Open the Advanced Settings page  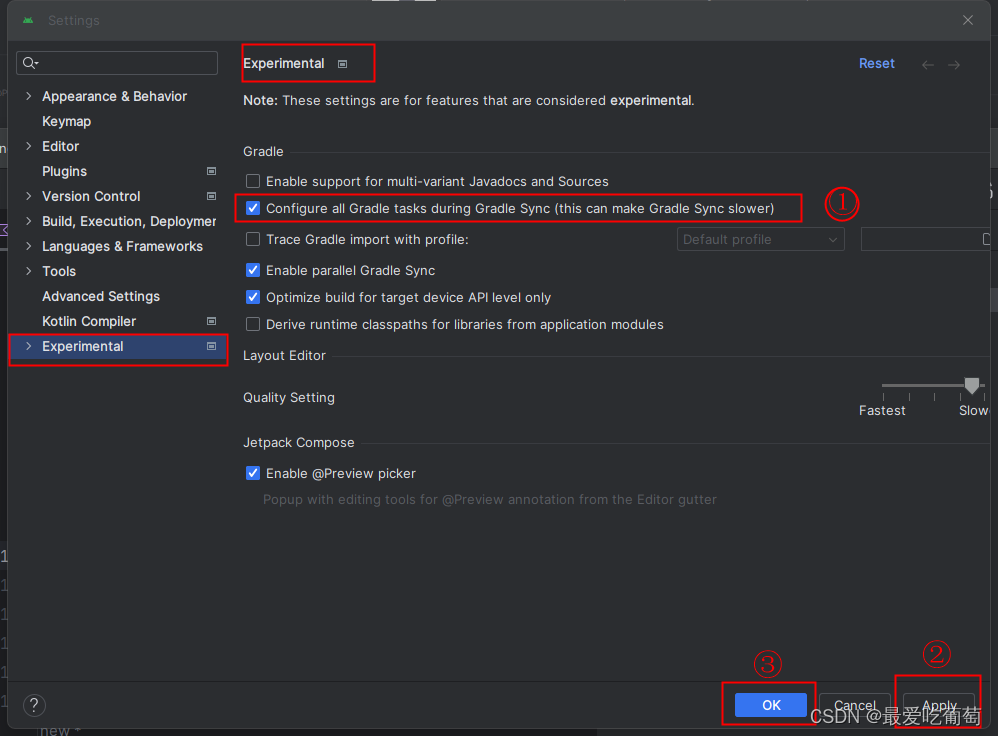100,296
